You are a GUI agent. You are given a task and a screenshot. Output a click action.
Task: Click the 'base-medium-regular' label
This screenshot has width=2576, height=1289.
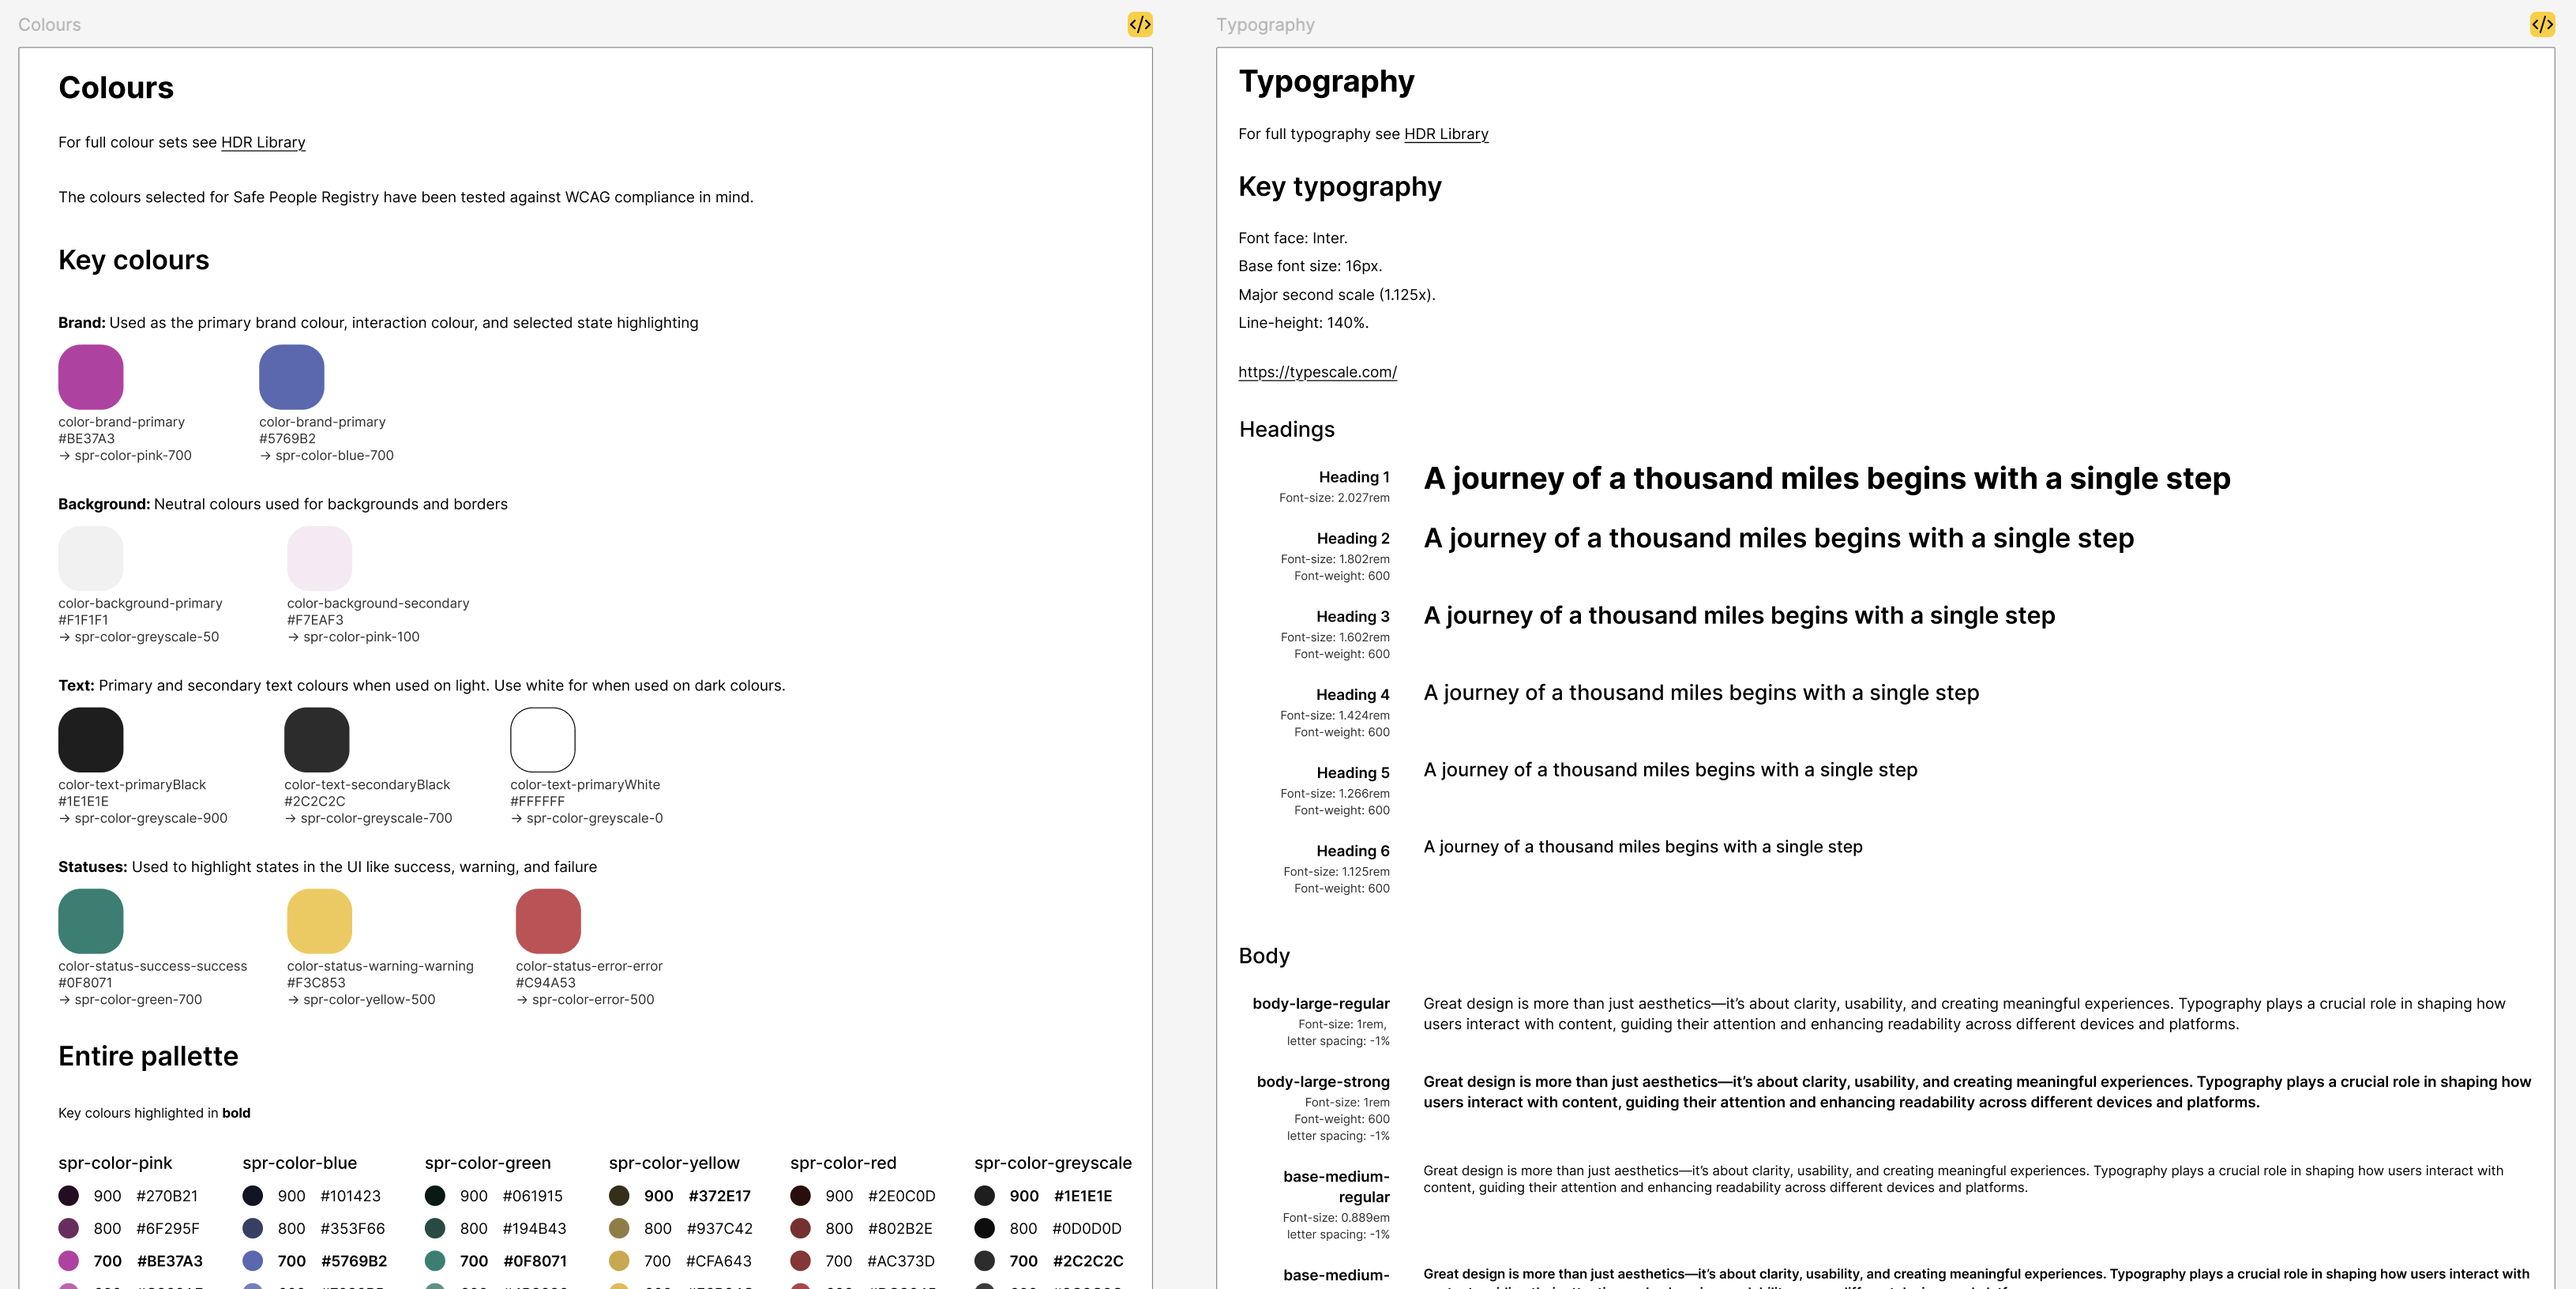(1336, 1187)
